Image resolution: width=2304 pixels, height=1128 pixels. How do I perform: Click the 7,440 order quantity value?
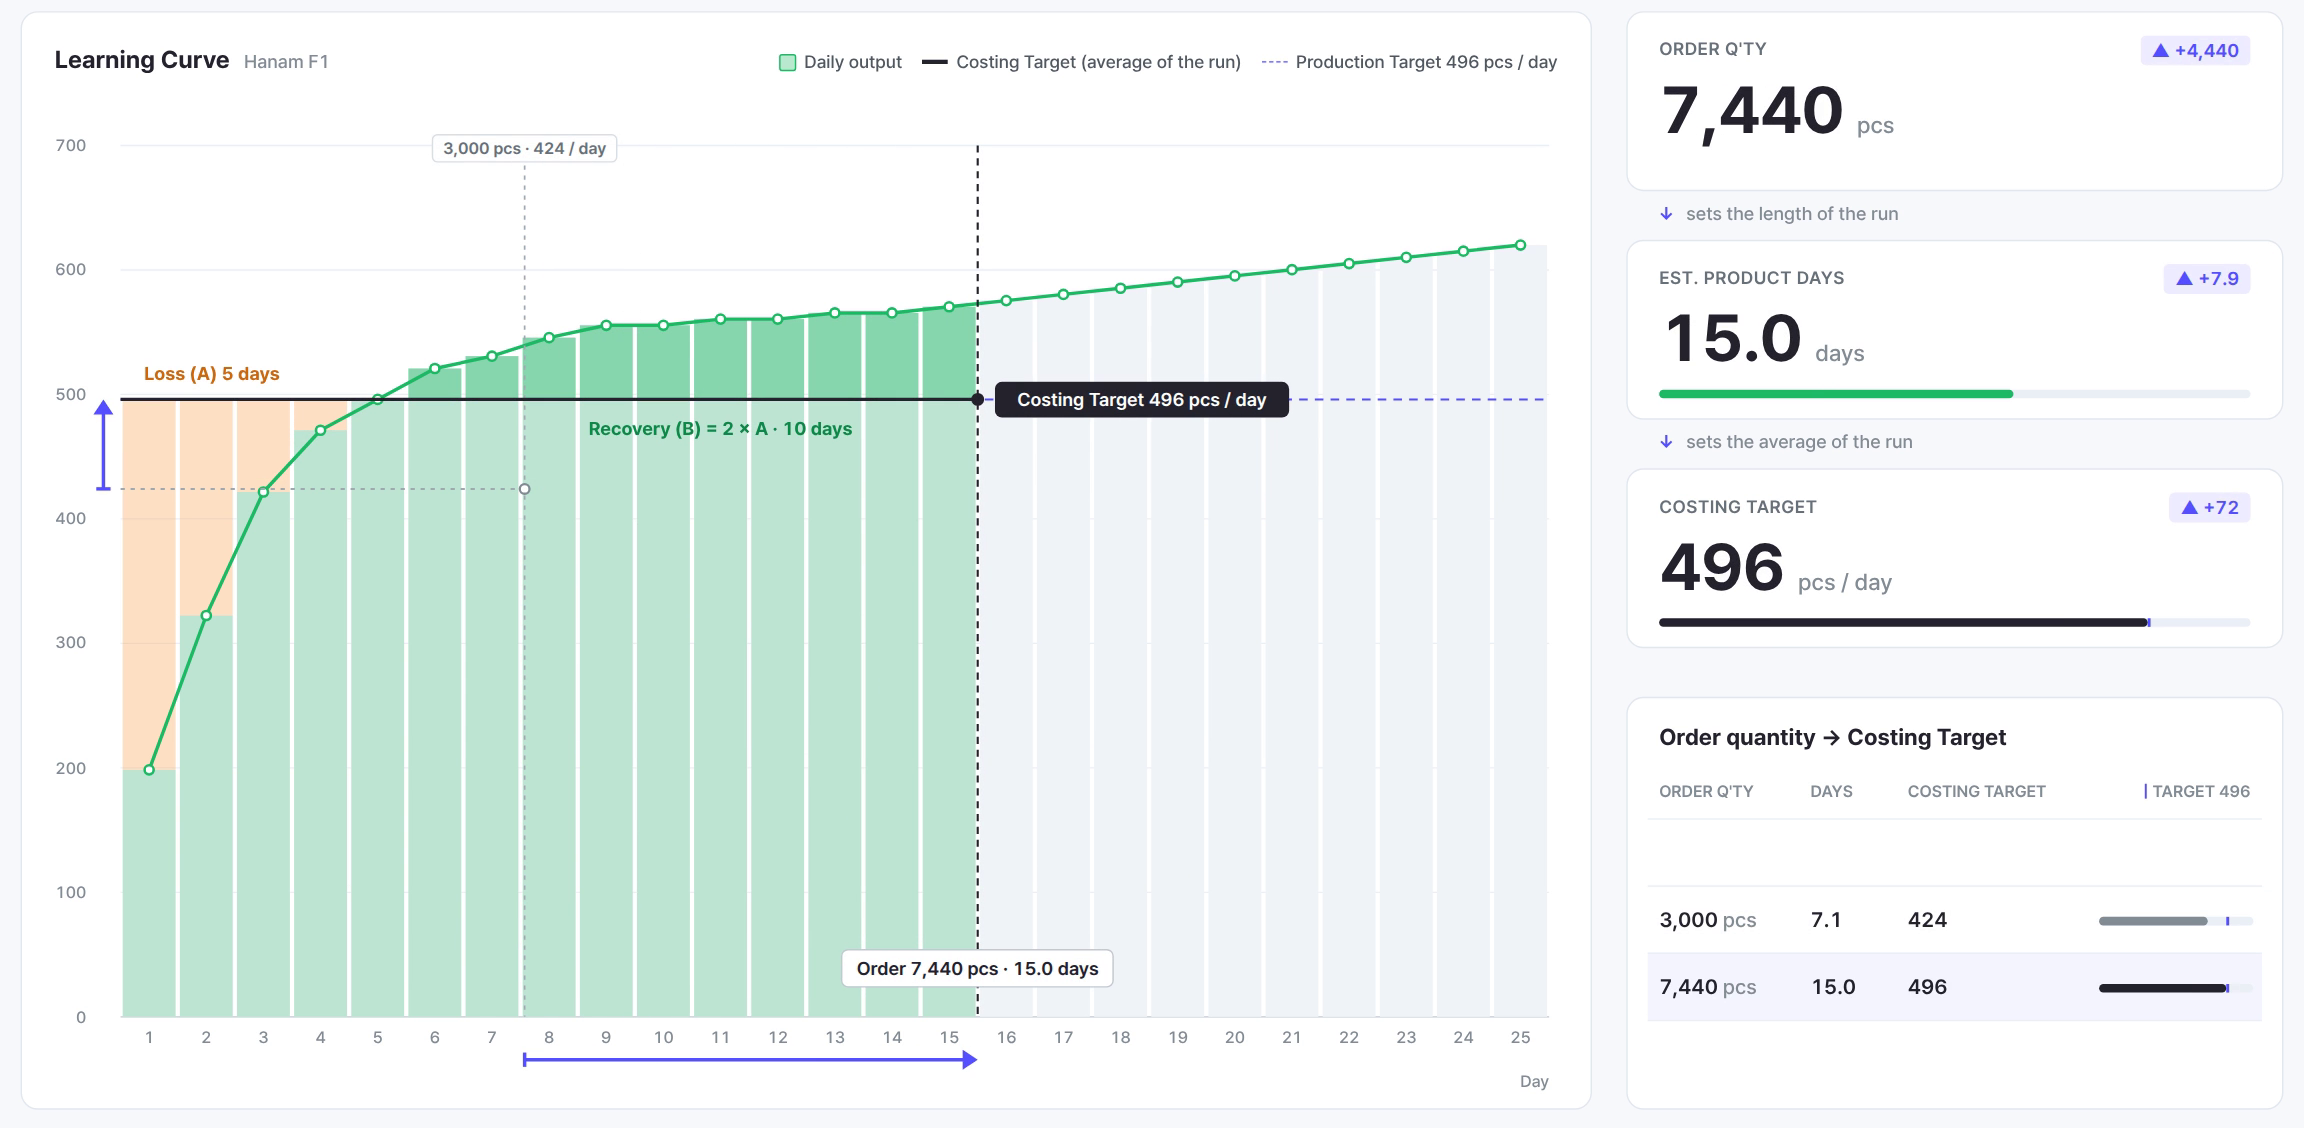click(x=1751, y=110)
